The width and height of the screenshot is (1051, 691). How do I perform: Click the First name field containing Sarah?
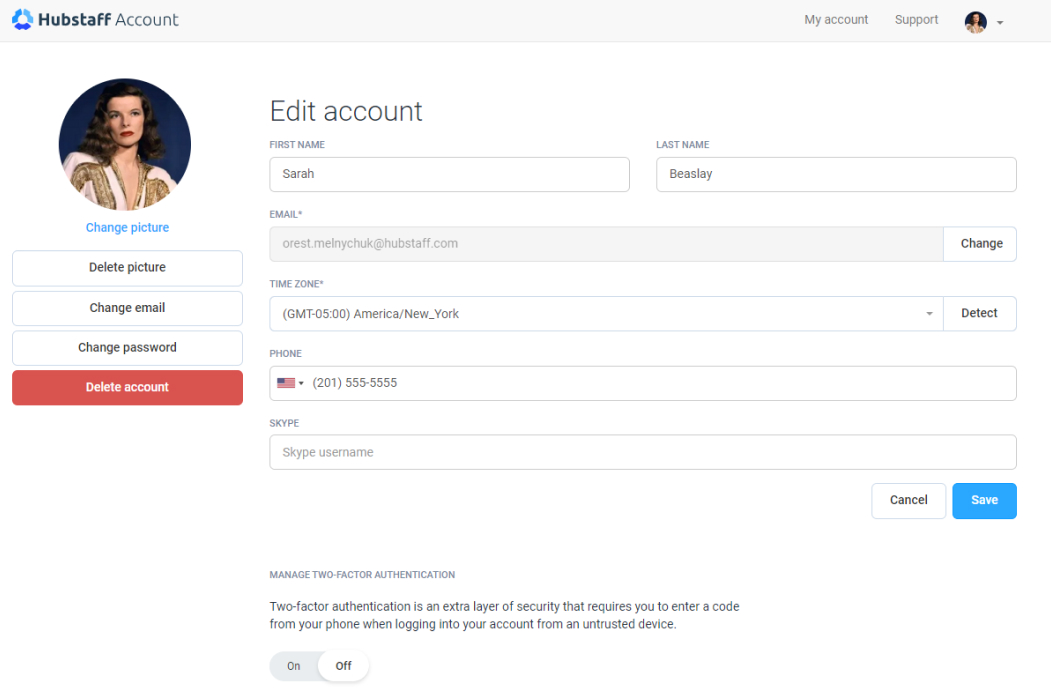449,174
